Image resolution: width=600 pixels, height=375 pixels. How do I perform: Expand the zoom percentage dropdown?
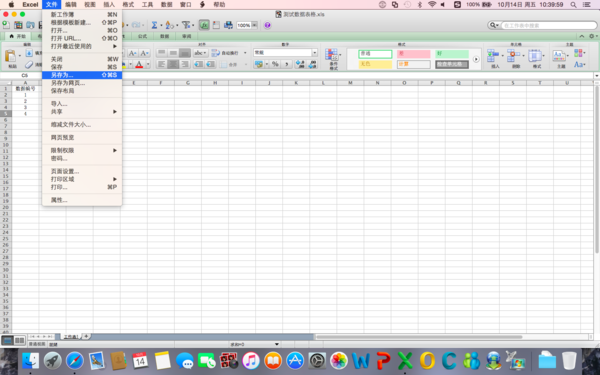254,25
